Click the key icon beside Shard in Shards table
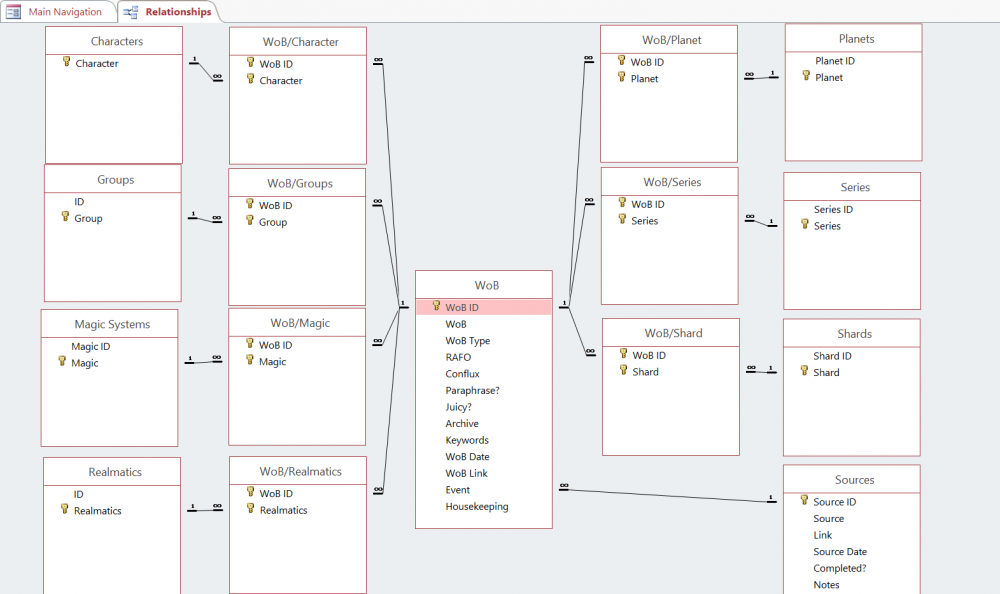The height and width of the screenshot is (594, 1000). (x=804, y=371)
